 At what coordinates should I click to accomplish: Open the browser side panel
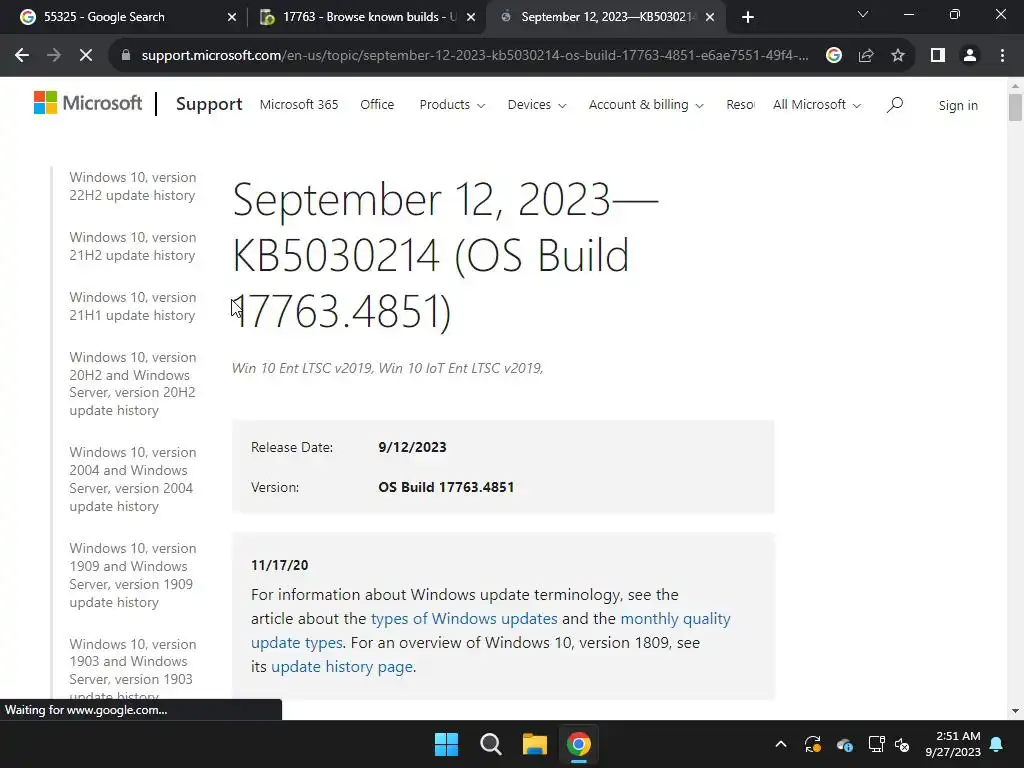[938, 56]
